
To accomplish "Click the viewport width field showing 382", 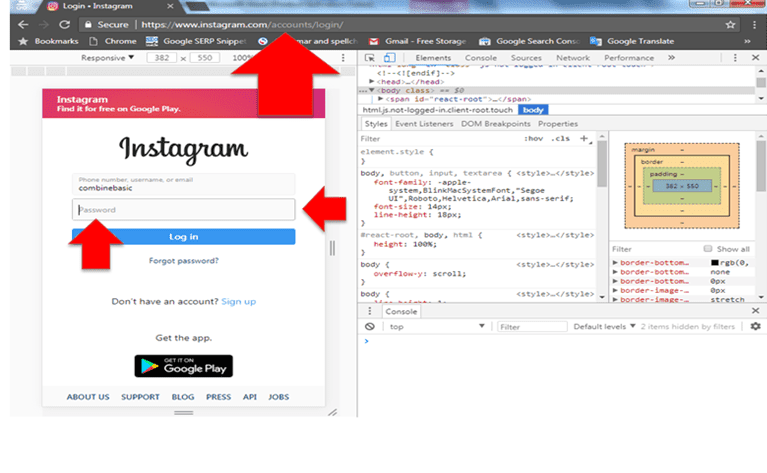I will click(162, 58).
